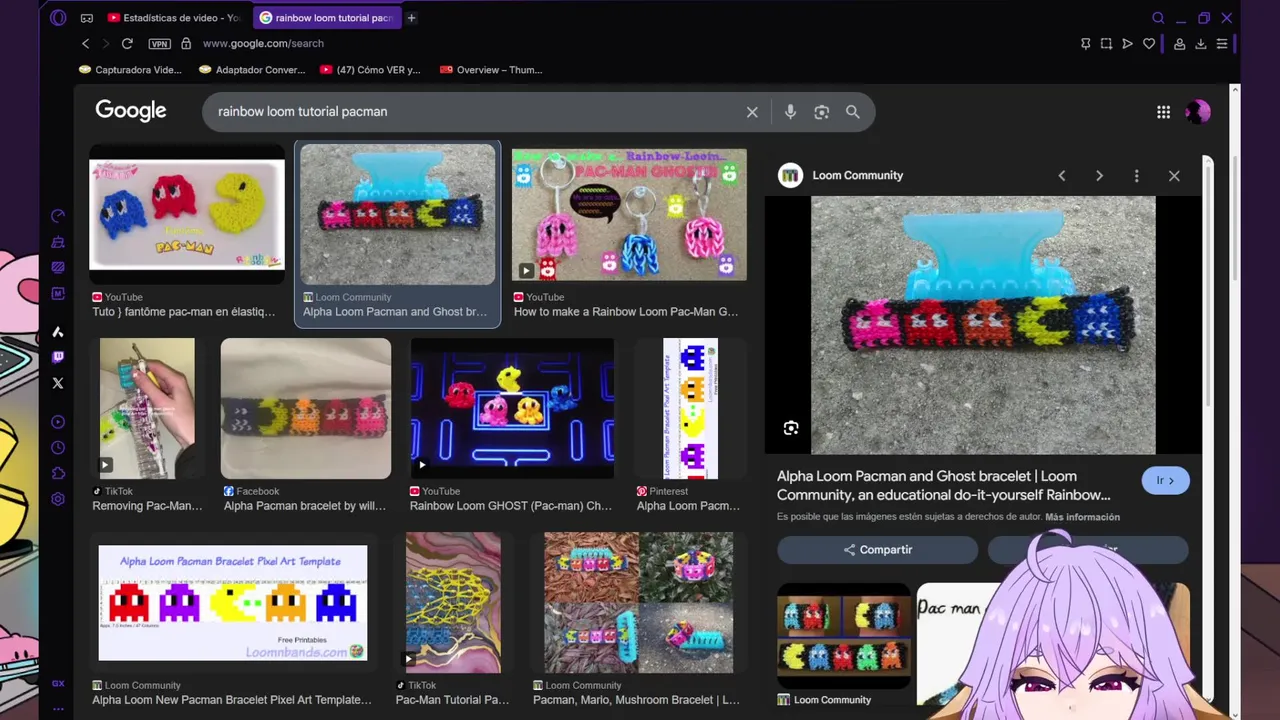Image resolution: width=1280 pixels, height=720 pixels.
Task: Click the large Pacman bracelet preview image
Action: pyautogui.click(x=983, y=325)
